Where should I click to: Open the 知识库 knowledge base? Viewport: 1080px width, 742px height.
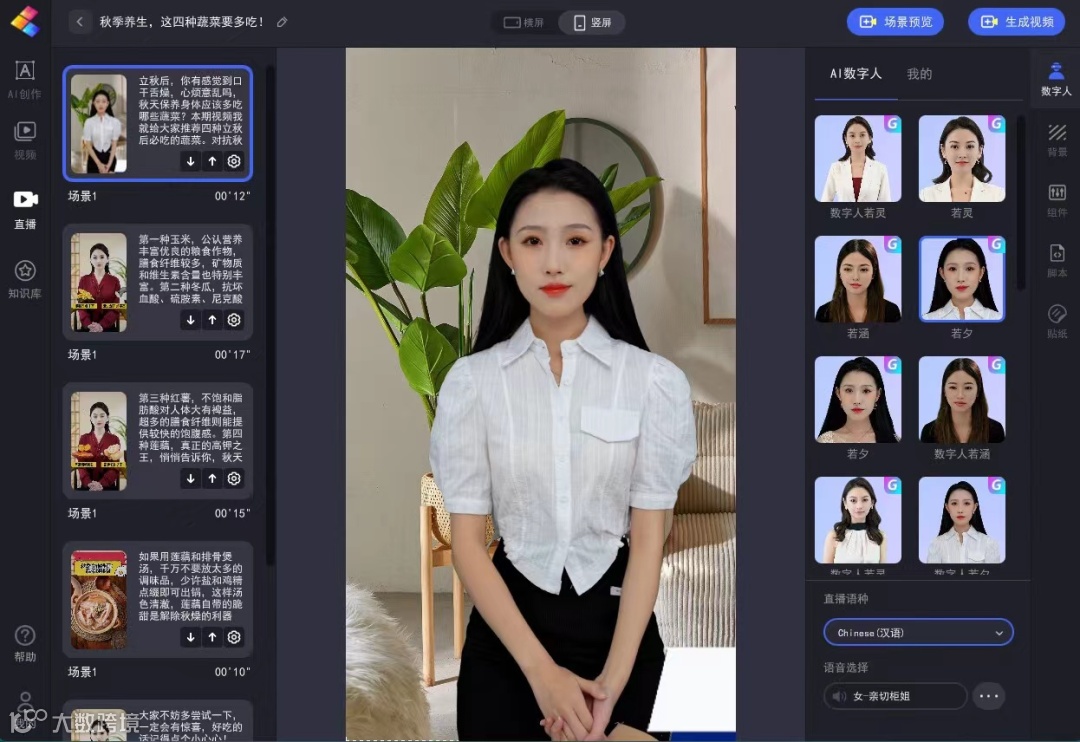click(x=25, y=279)
